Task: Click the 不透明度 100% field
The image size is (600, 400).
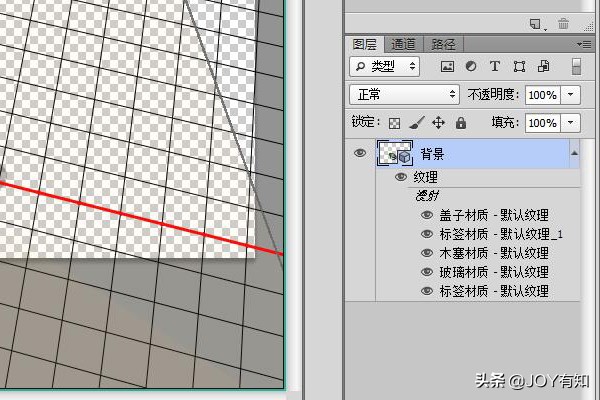Action: pos(543,95)
